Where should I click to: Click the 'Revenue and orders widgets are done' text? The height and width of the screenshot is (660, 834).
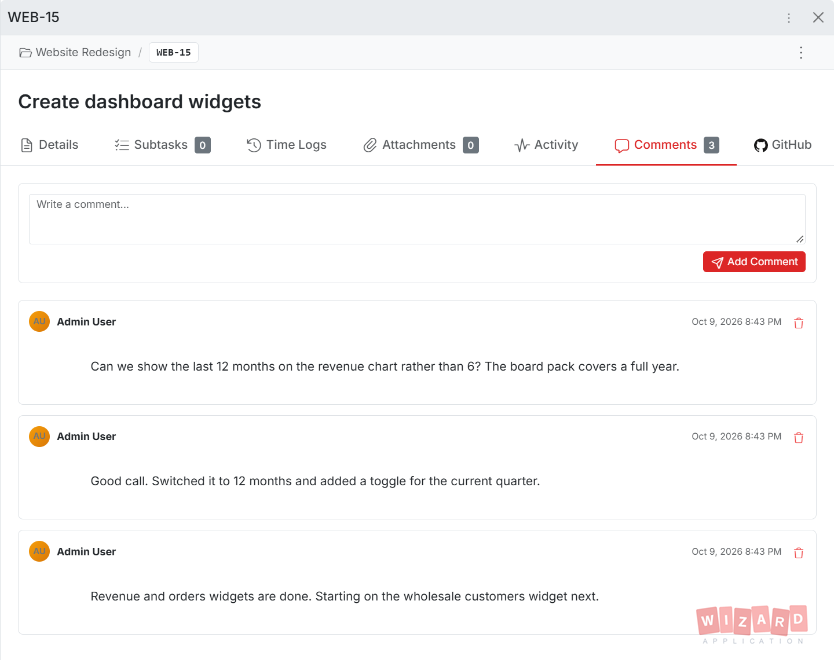click(x=345, y=597)
